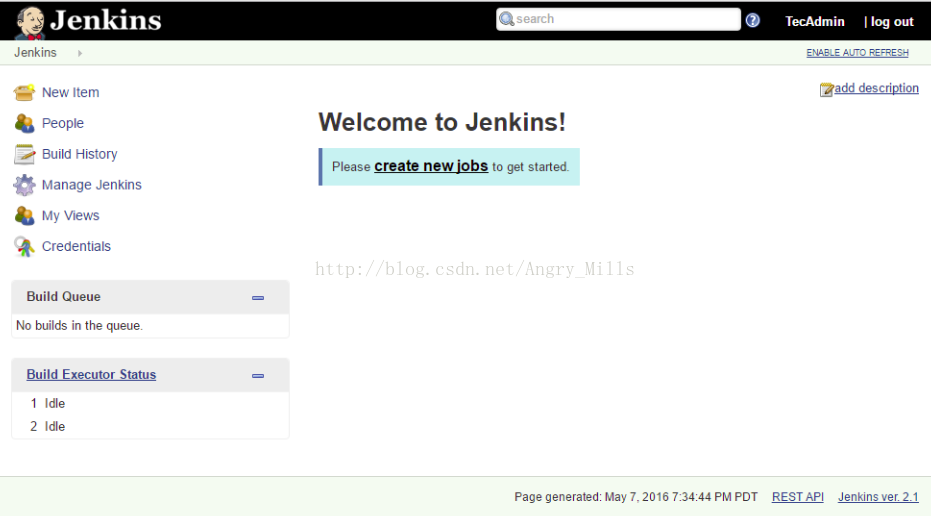Screen dimensions: 931x516
Task: Click the page generated timestamp text
Action: pyautogui.click(x=636, y=496)
